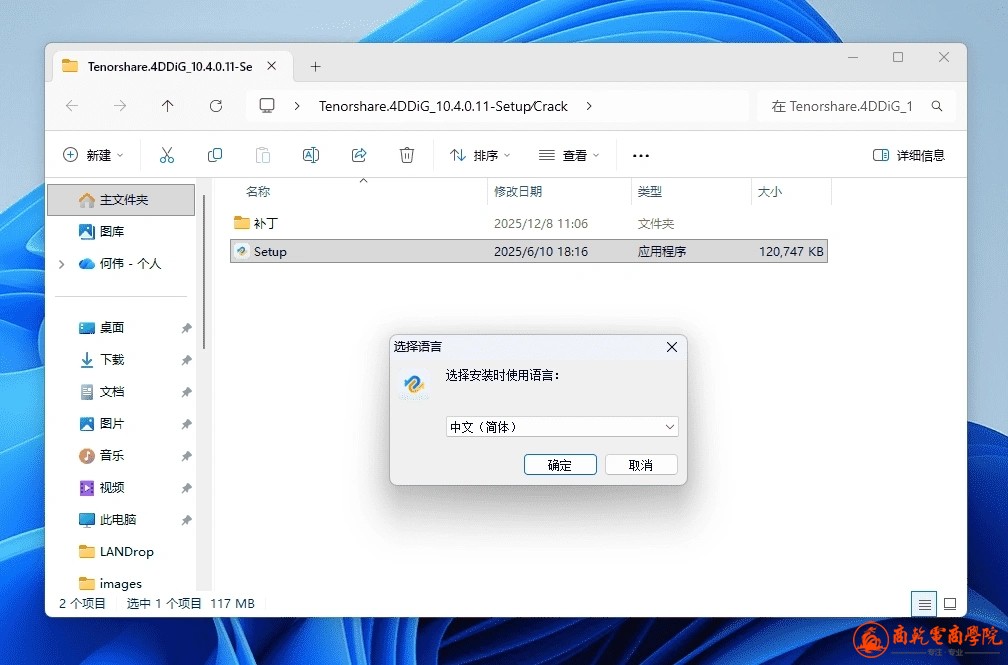Switch to large thumbnails view icon
The height and width of the screenshot is (665, 1008).
950,604
